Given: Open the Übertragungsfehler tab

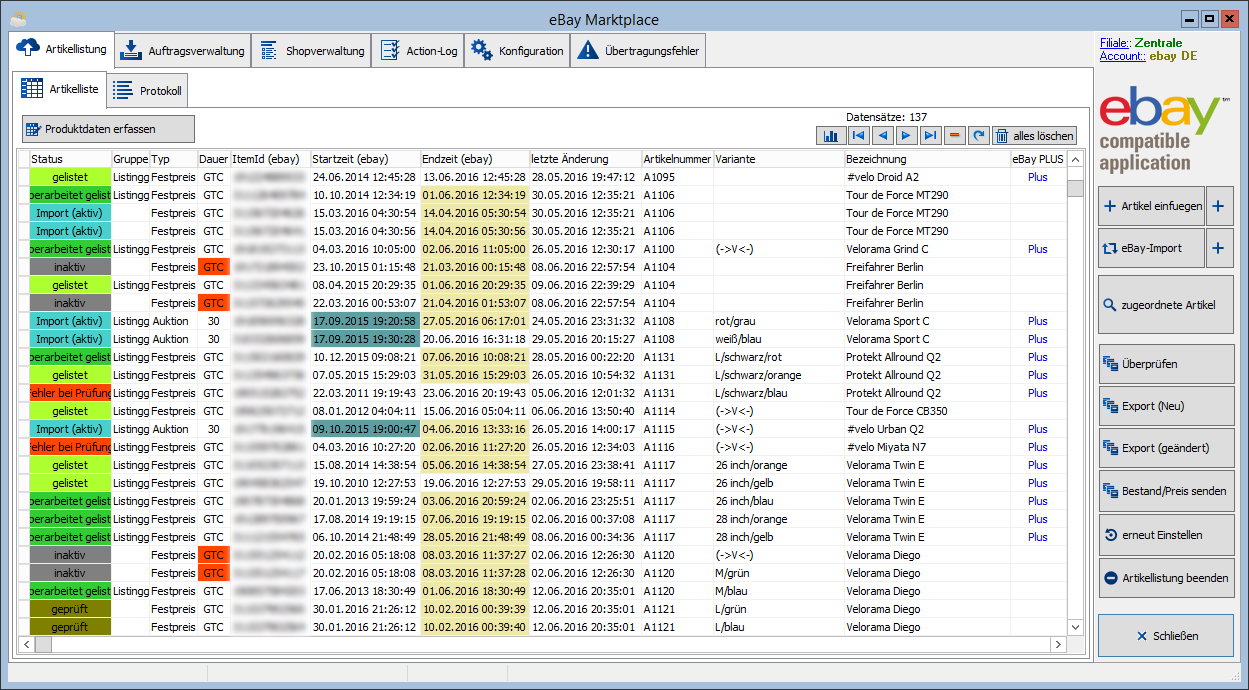Looking at the screenshot, I should [639, 51].
